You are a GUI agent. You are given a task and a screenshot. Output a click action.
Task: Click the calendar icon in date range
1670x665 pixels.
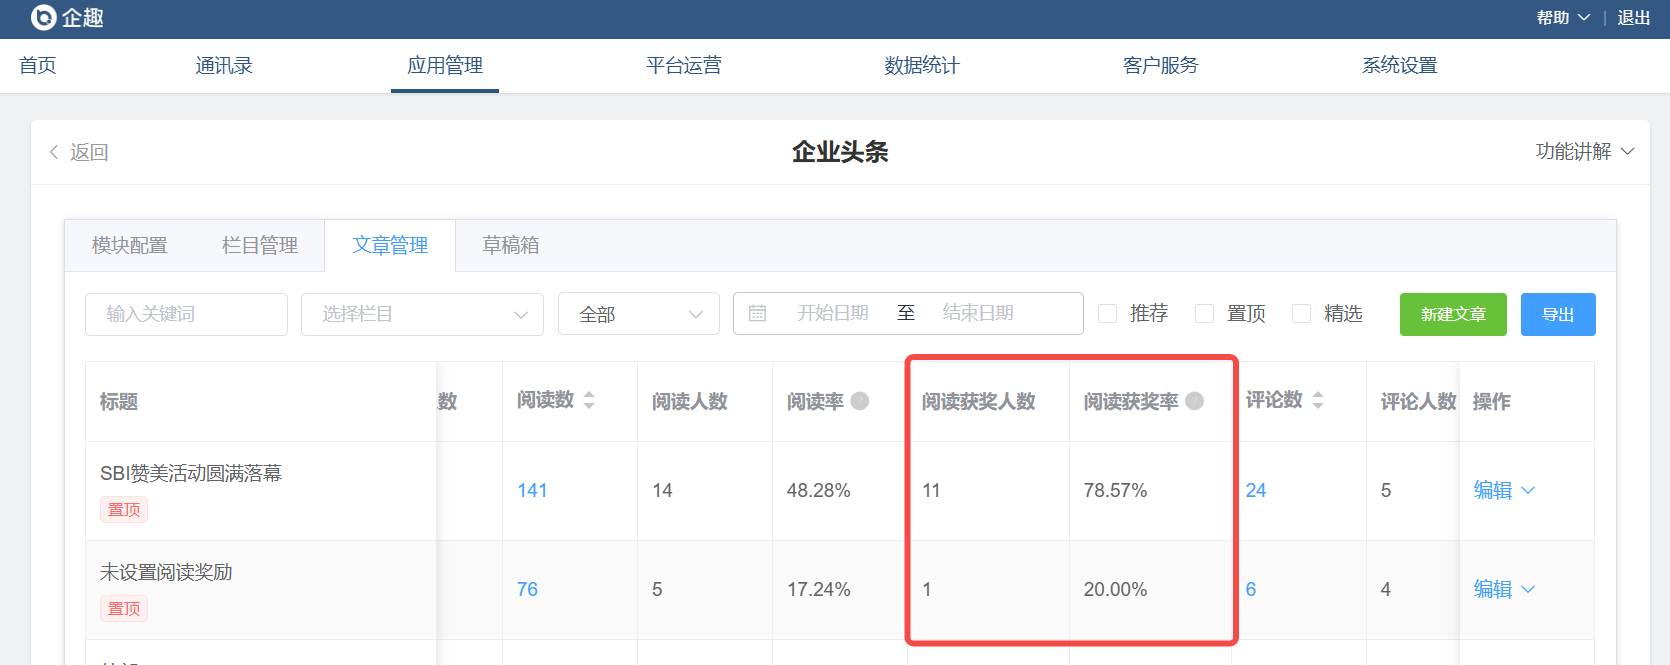757,314
